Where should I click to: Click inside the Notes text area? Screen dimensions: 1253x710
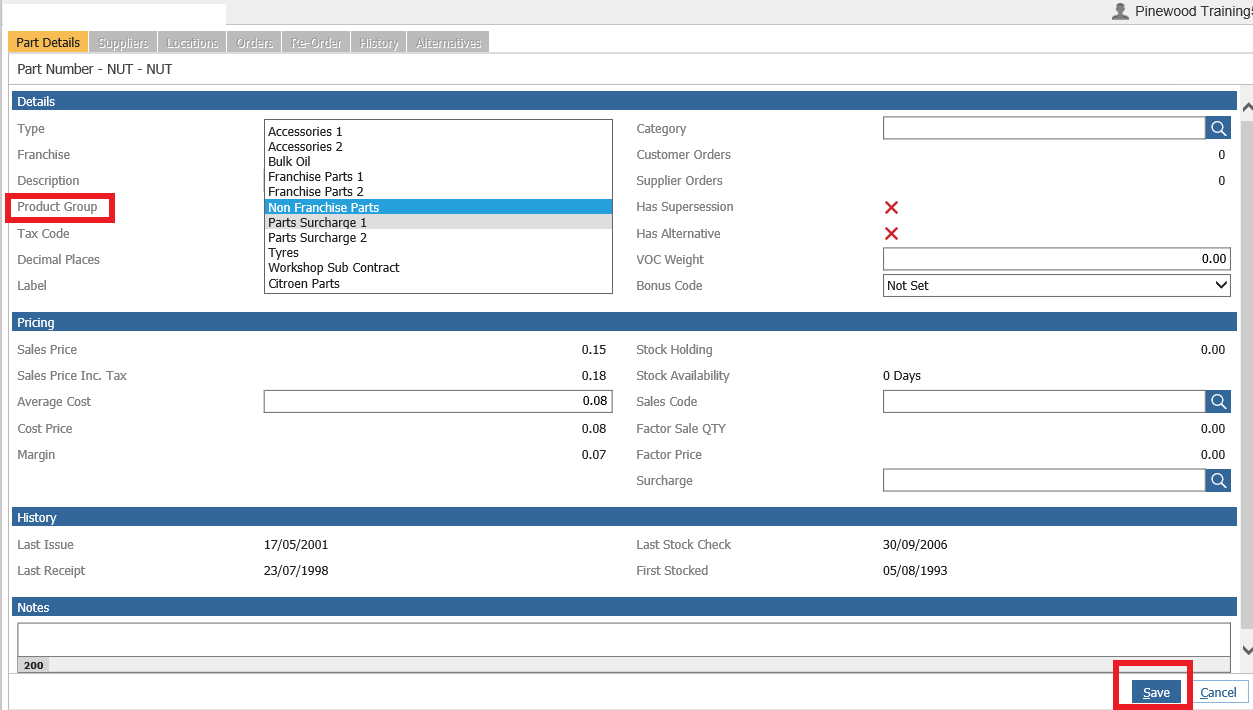624,640
